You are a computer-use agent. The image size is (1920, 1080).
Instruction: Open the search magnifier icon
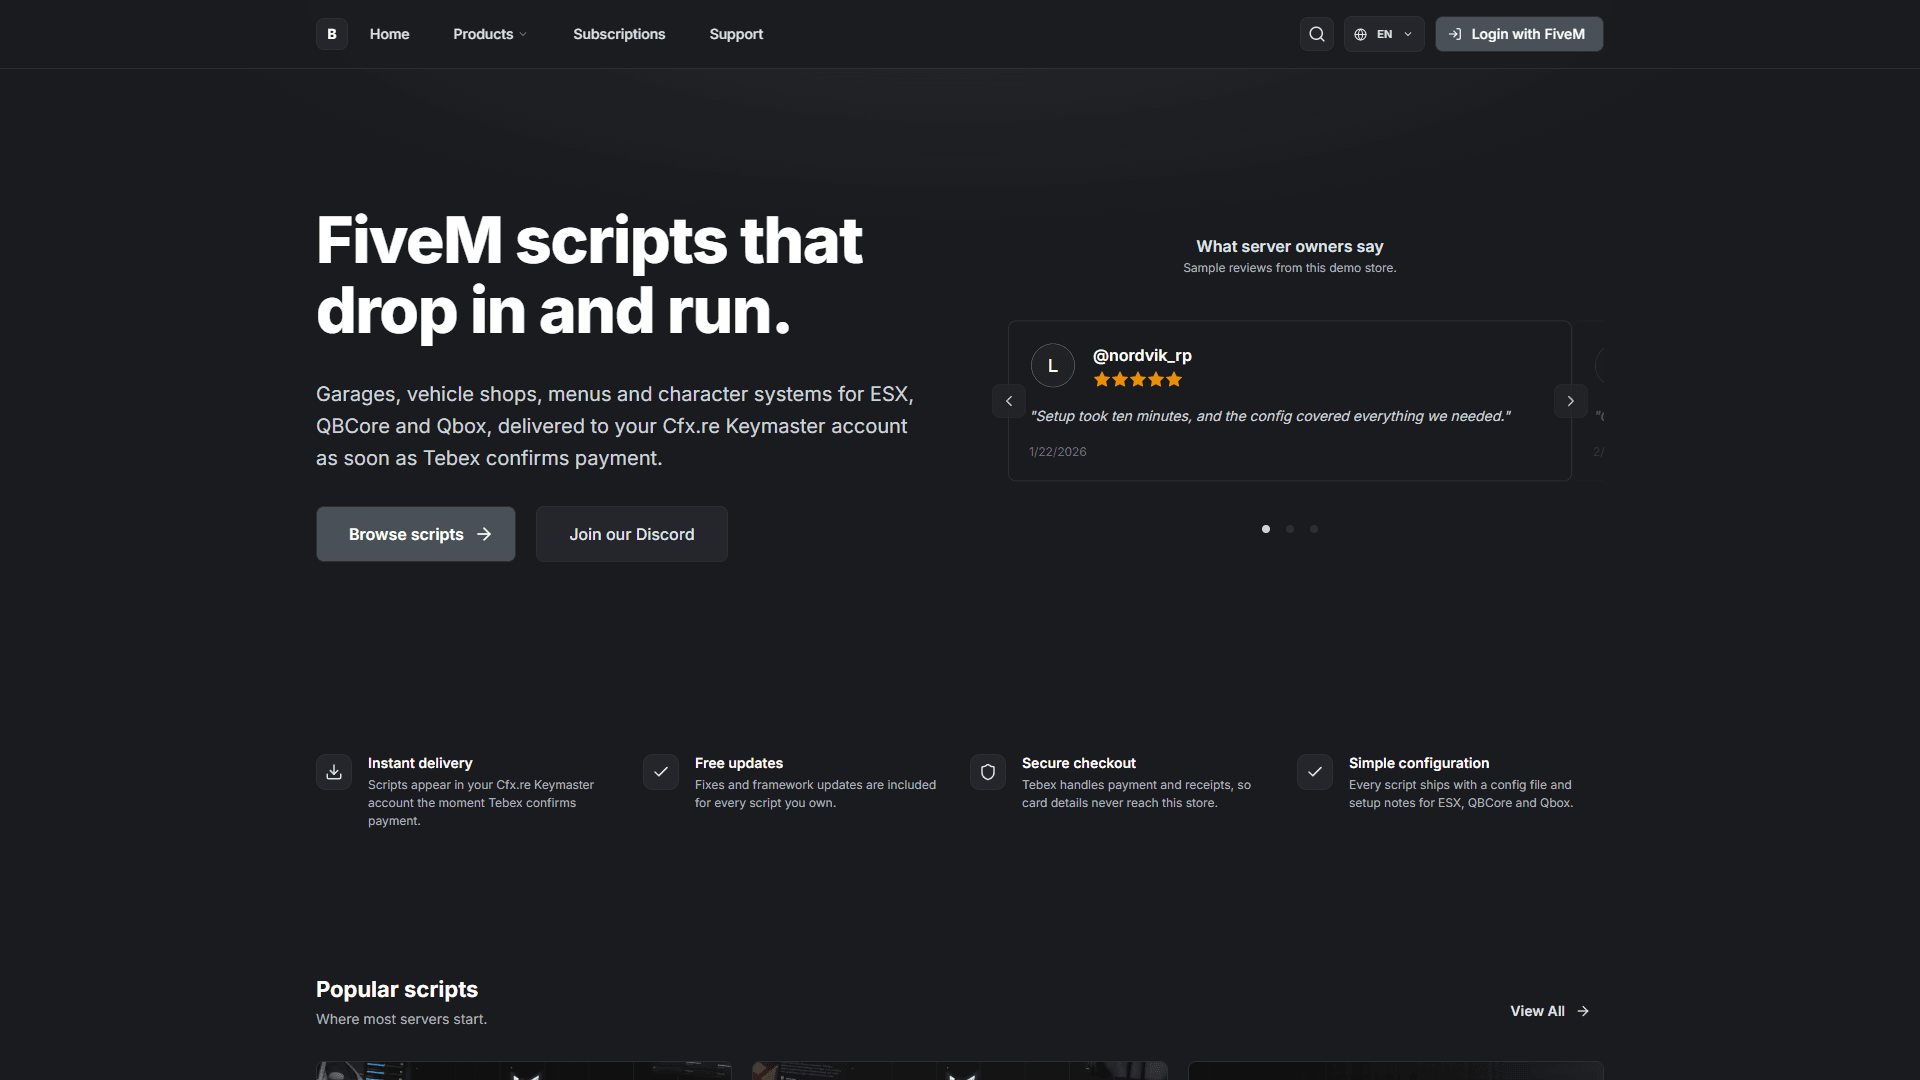pyautogui.click(x=1317, y=34)
